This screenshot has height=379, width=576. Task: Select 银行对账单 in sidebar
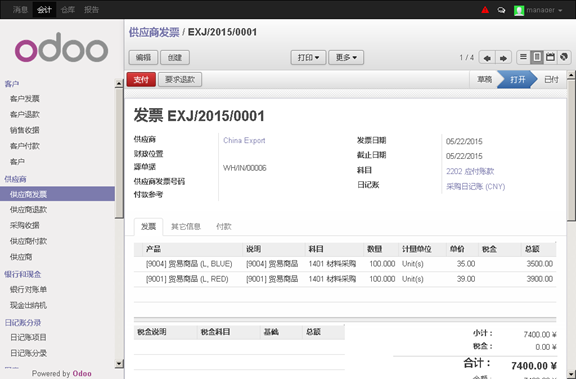[x=28, y=290]
